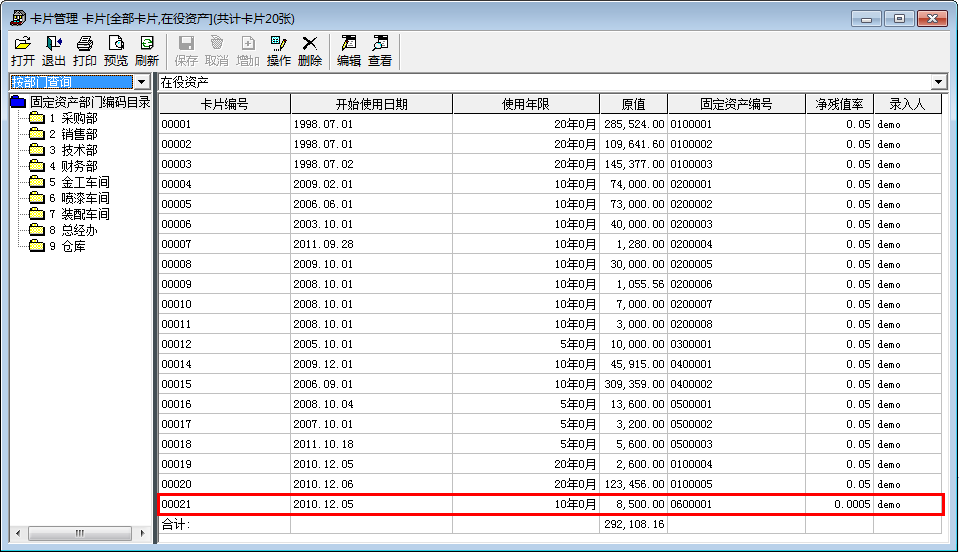Viewport: 959px width, 552px height.
Task: Click original value 73,000.00 in row 00005
Action: click(634, 204)
